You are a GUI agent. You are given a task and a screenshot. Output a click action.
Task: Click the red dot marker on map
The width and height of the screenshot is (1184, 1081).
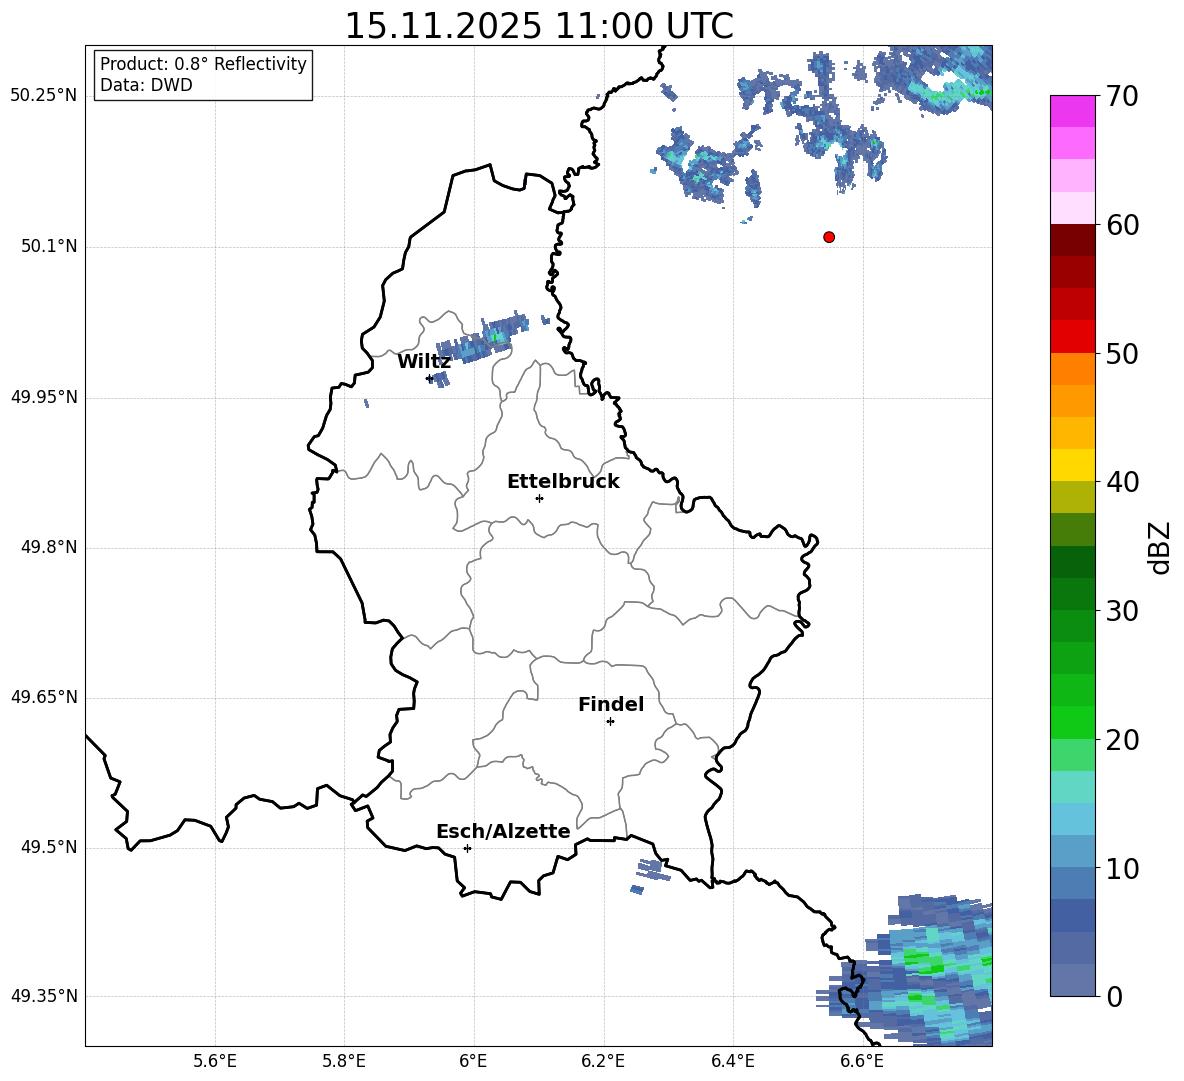tap(829, 237)
